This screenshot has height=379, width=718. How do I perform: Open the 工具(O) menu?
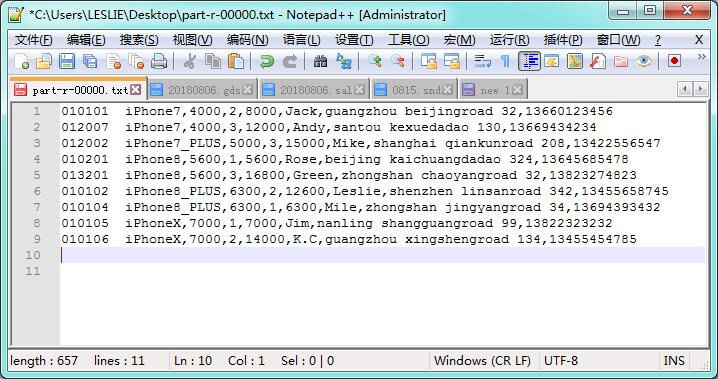(x=408, y=40)
